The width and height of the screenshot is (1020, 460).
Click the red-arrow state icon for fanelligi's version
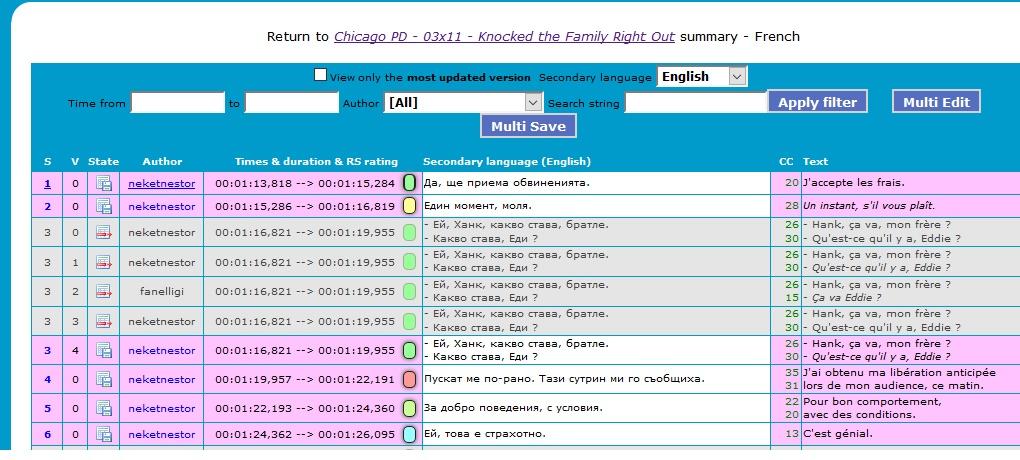[x=103, y=291]
